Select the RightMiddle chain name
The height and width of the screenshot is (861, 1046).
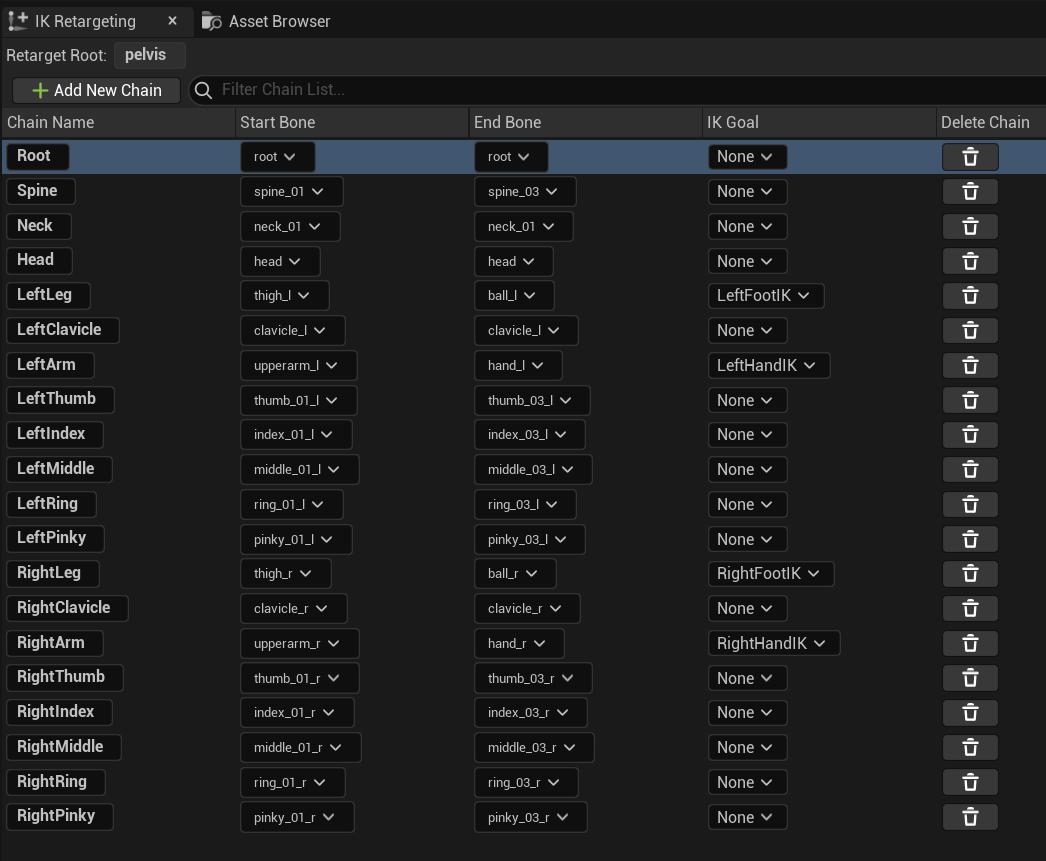[x=63, y=747]
